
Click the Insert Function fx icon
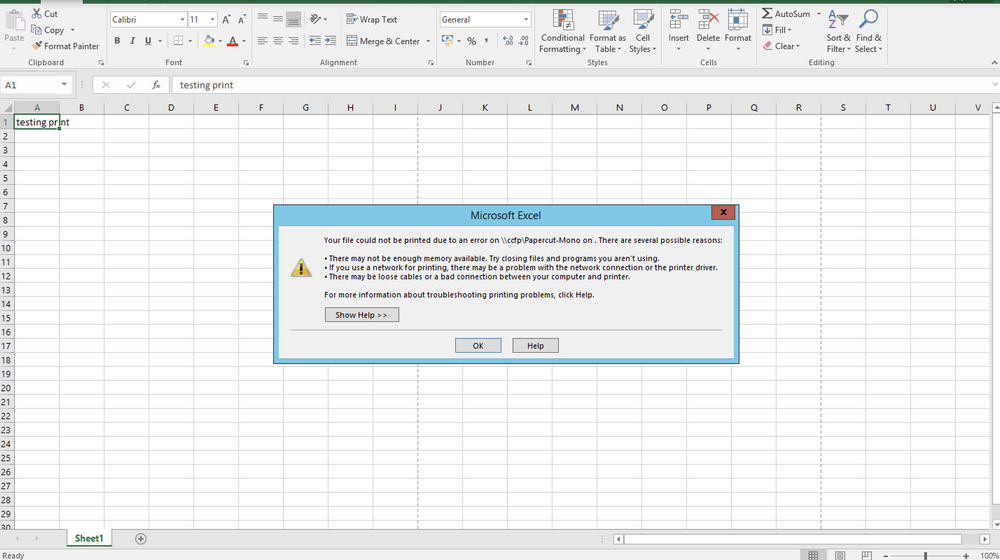click(156, 85)
